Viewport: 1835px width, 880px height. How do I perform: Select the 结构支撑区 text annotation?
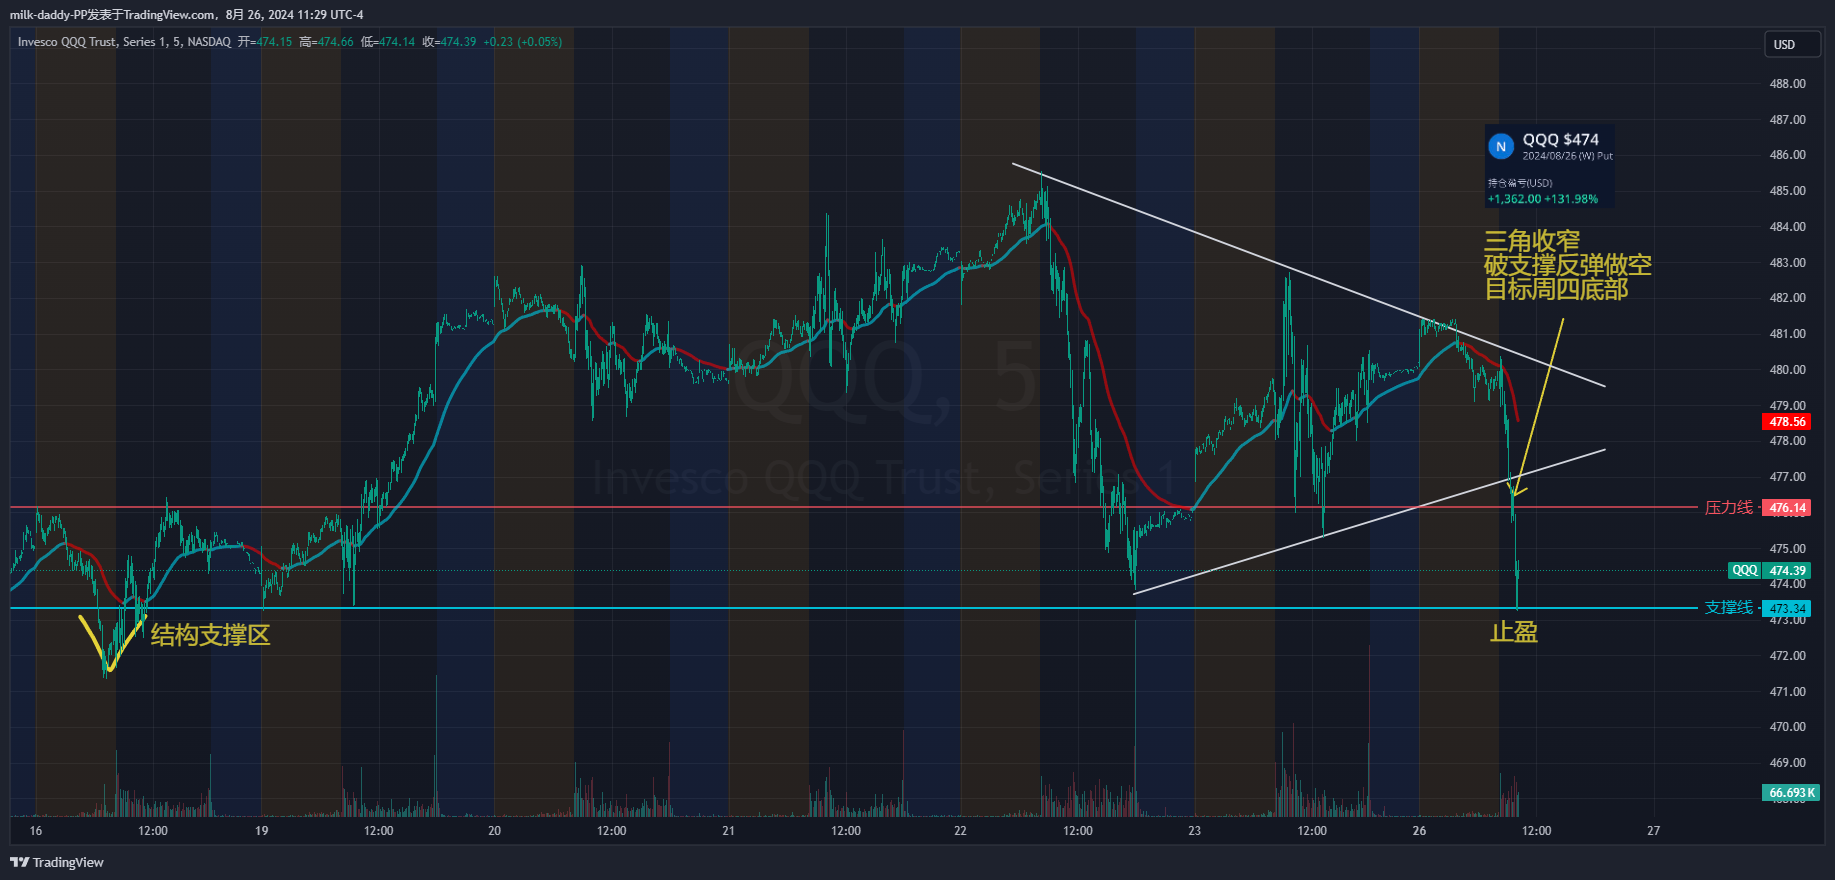click(210, 635)
